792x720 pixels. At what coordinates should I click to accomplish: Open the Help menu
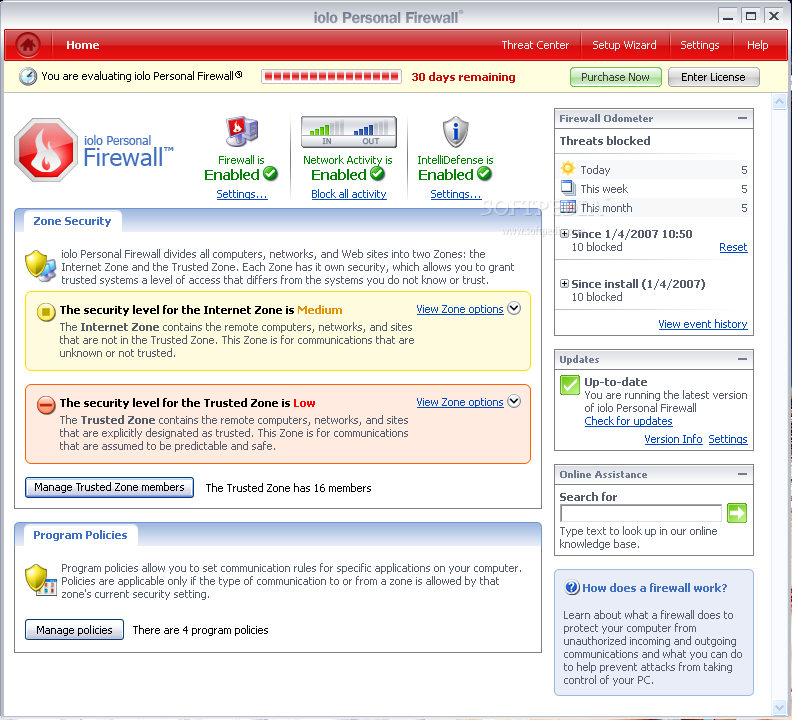[x=758, y=45]
